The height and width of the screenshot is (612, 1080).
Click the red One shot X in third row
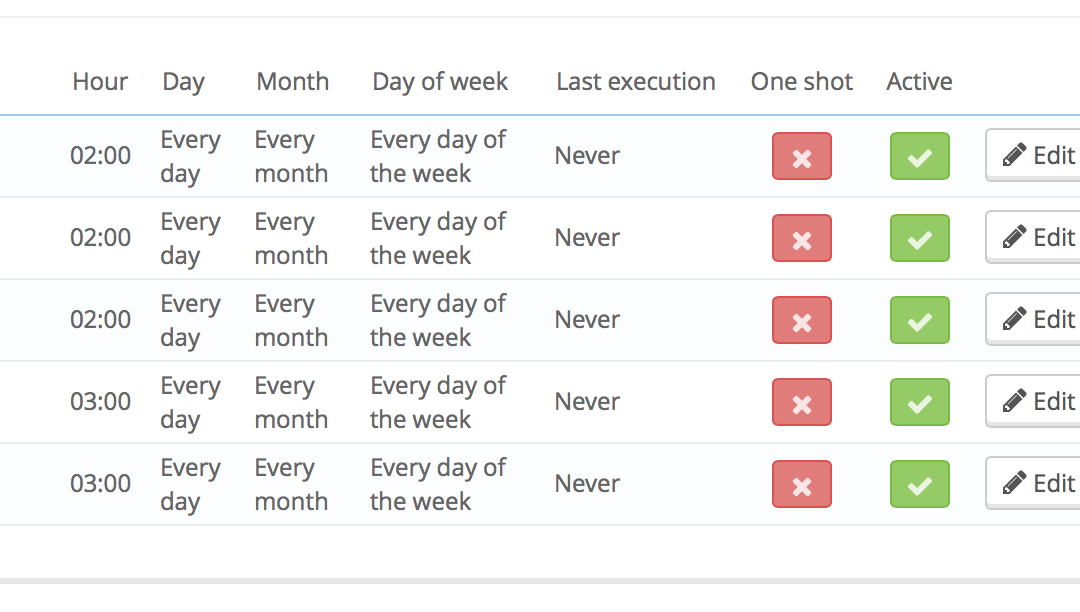point(801,320)
